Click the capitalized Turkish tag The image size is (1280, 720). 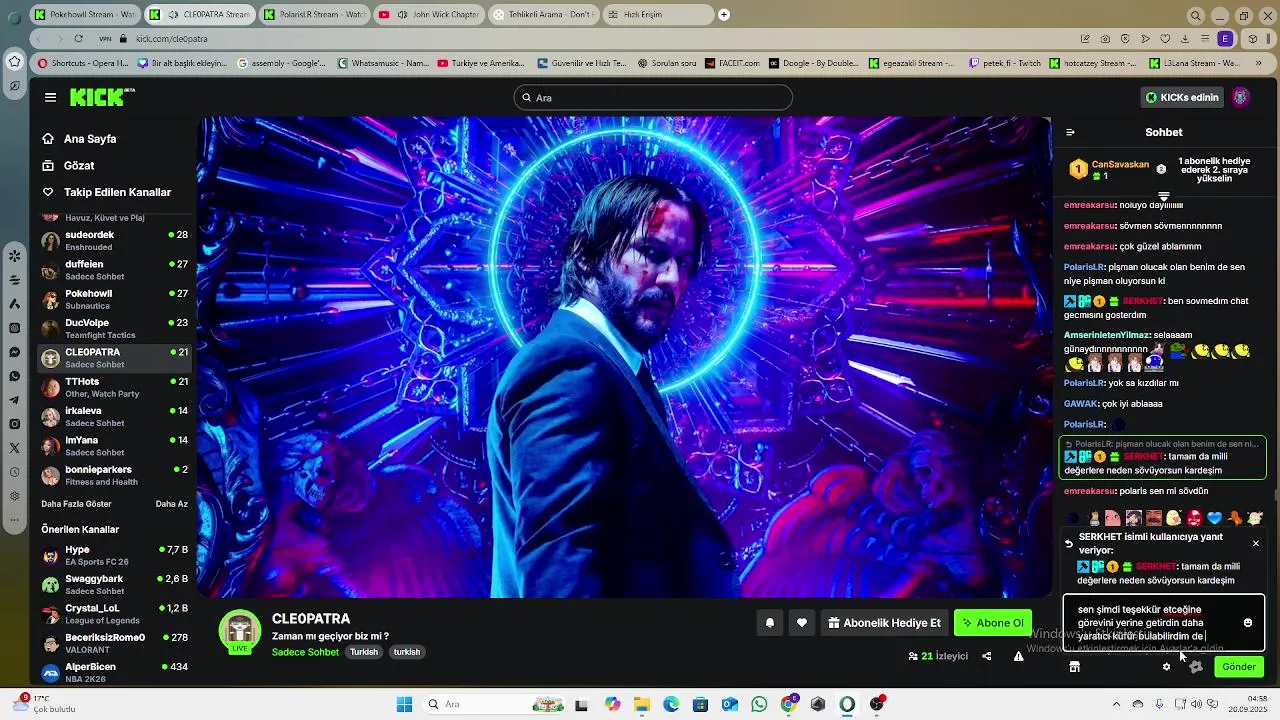(x=364, y=652)
